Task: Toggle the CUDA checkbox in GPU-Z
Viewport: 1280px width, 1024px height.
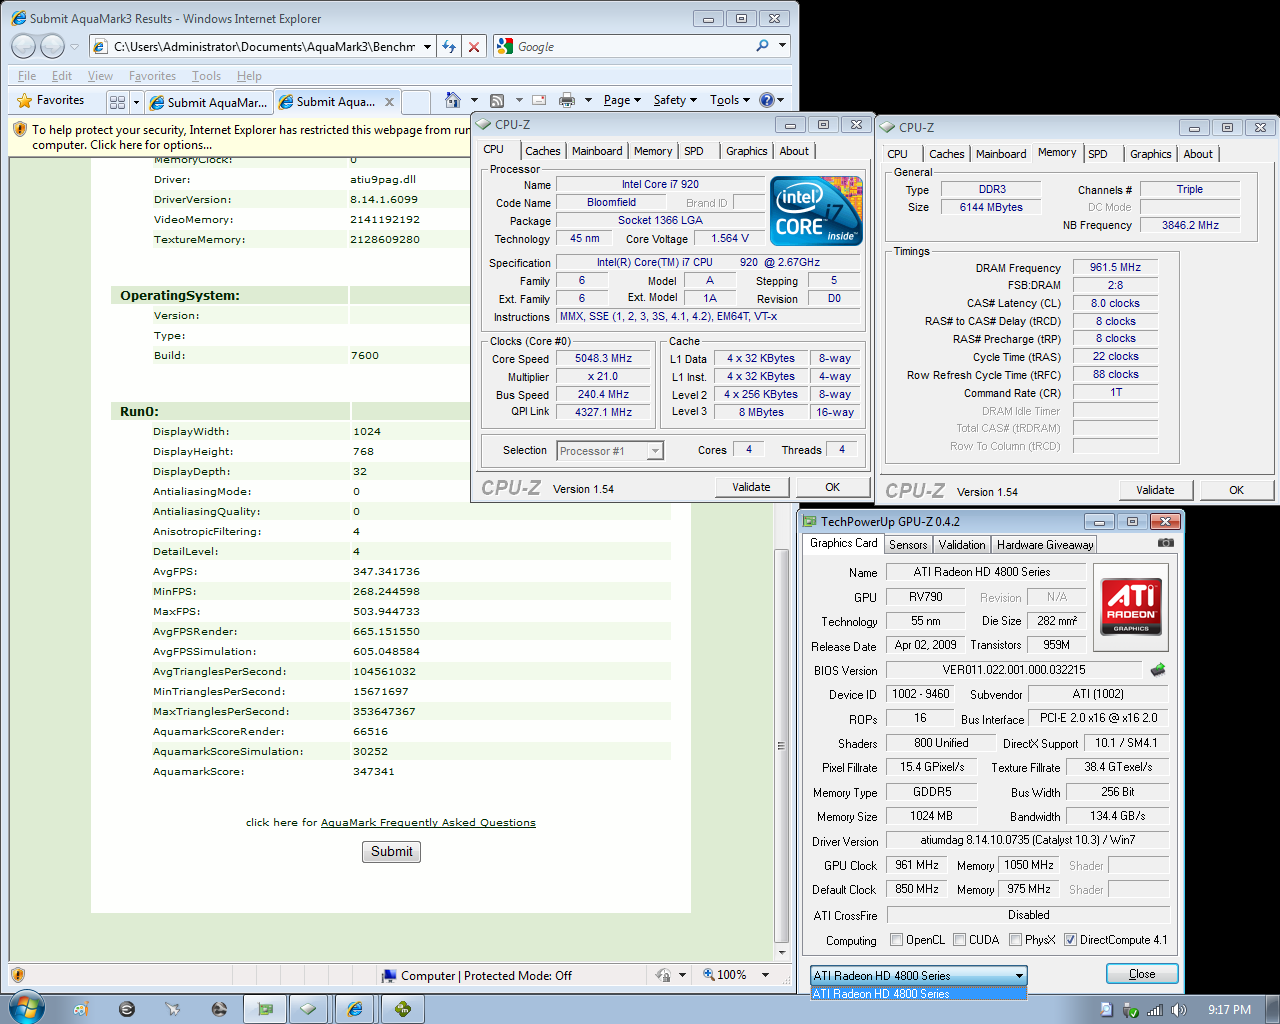Action: [x=960, y=940]
